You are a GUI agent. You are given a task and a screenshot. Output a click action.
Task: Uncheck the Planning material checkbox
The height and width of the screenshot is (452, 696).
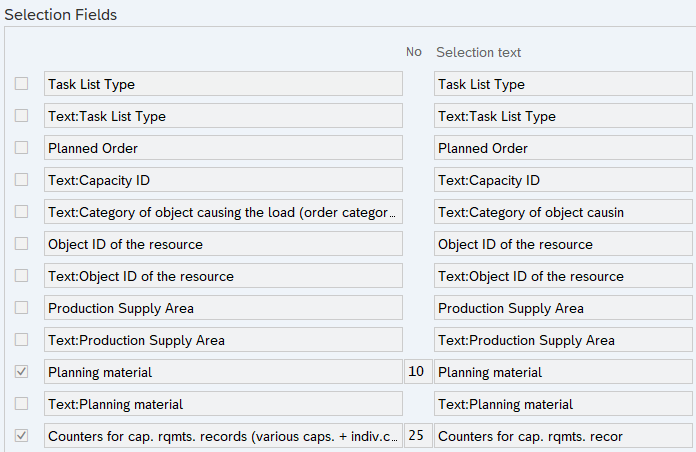(21, 372)
